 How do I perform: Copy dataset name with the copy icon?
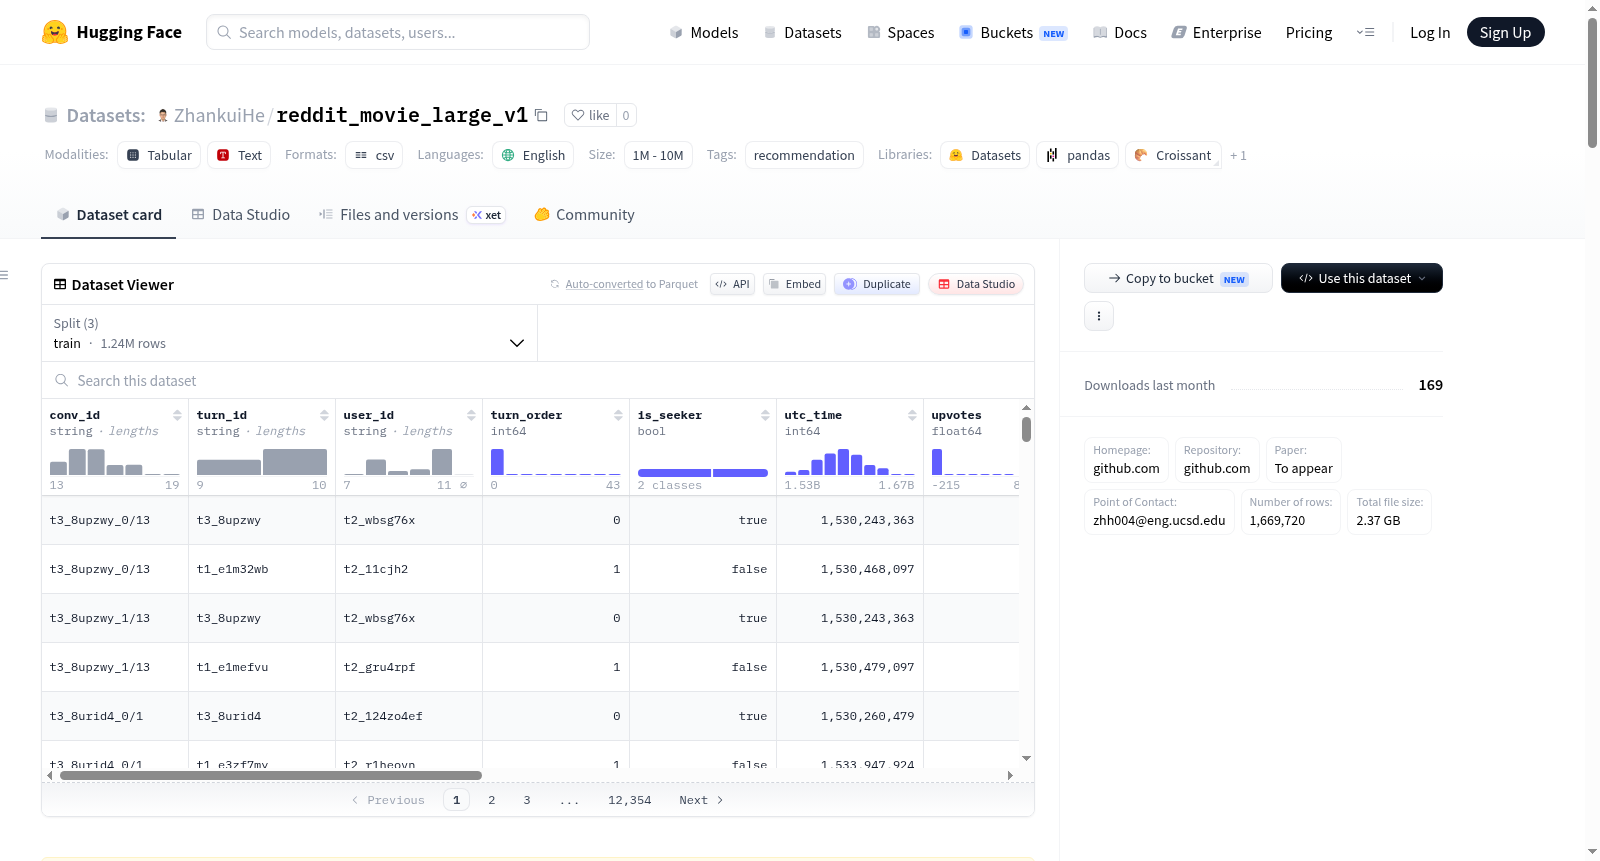[541, 115]
